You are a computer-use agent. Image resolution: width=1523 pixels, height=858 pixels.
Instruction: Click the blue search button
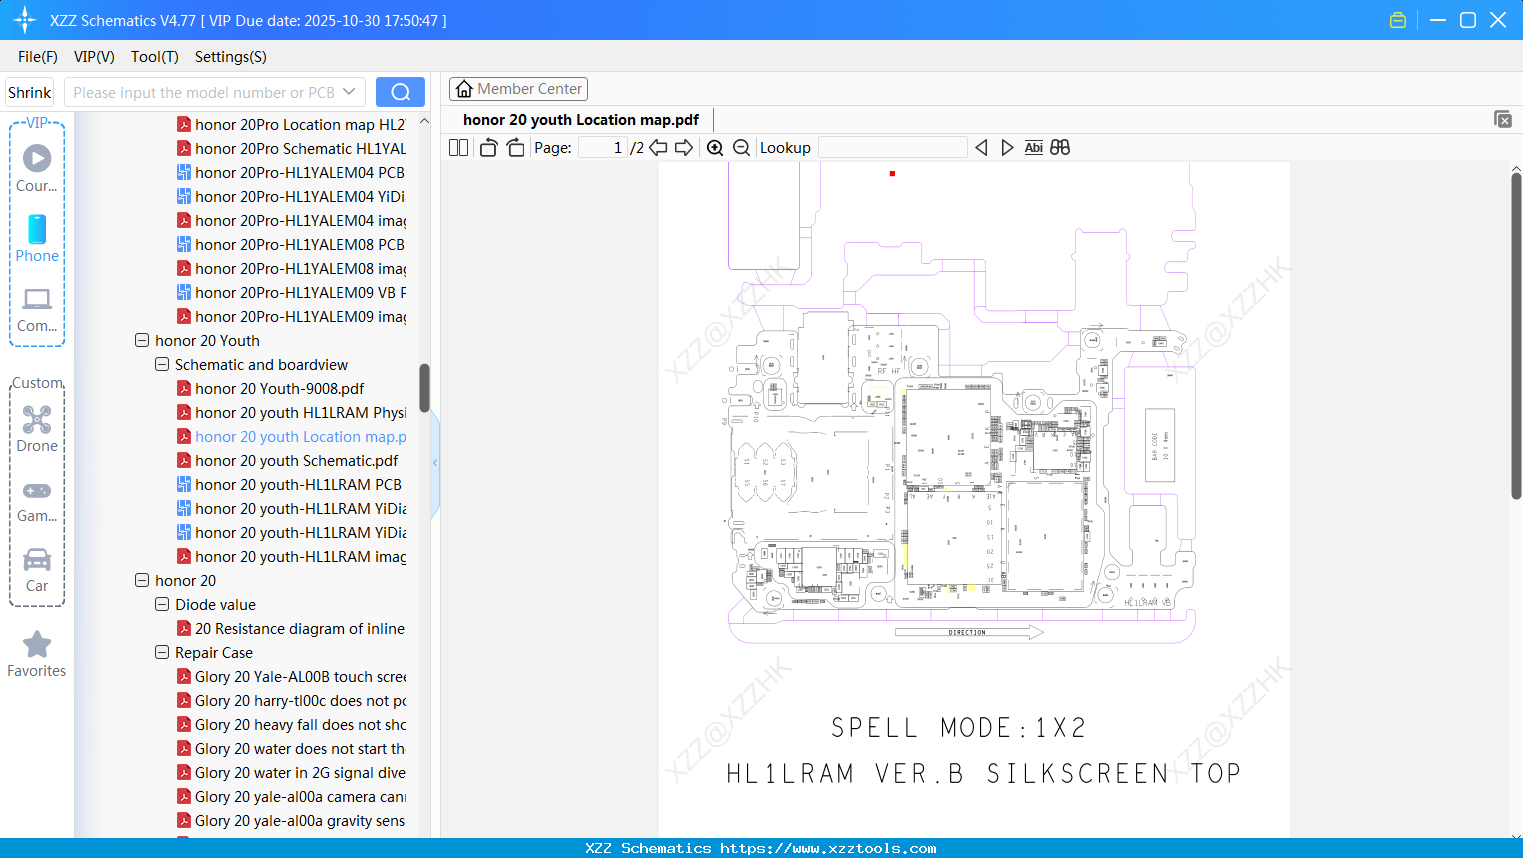pos(400,92)
